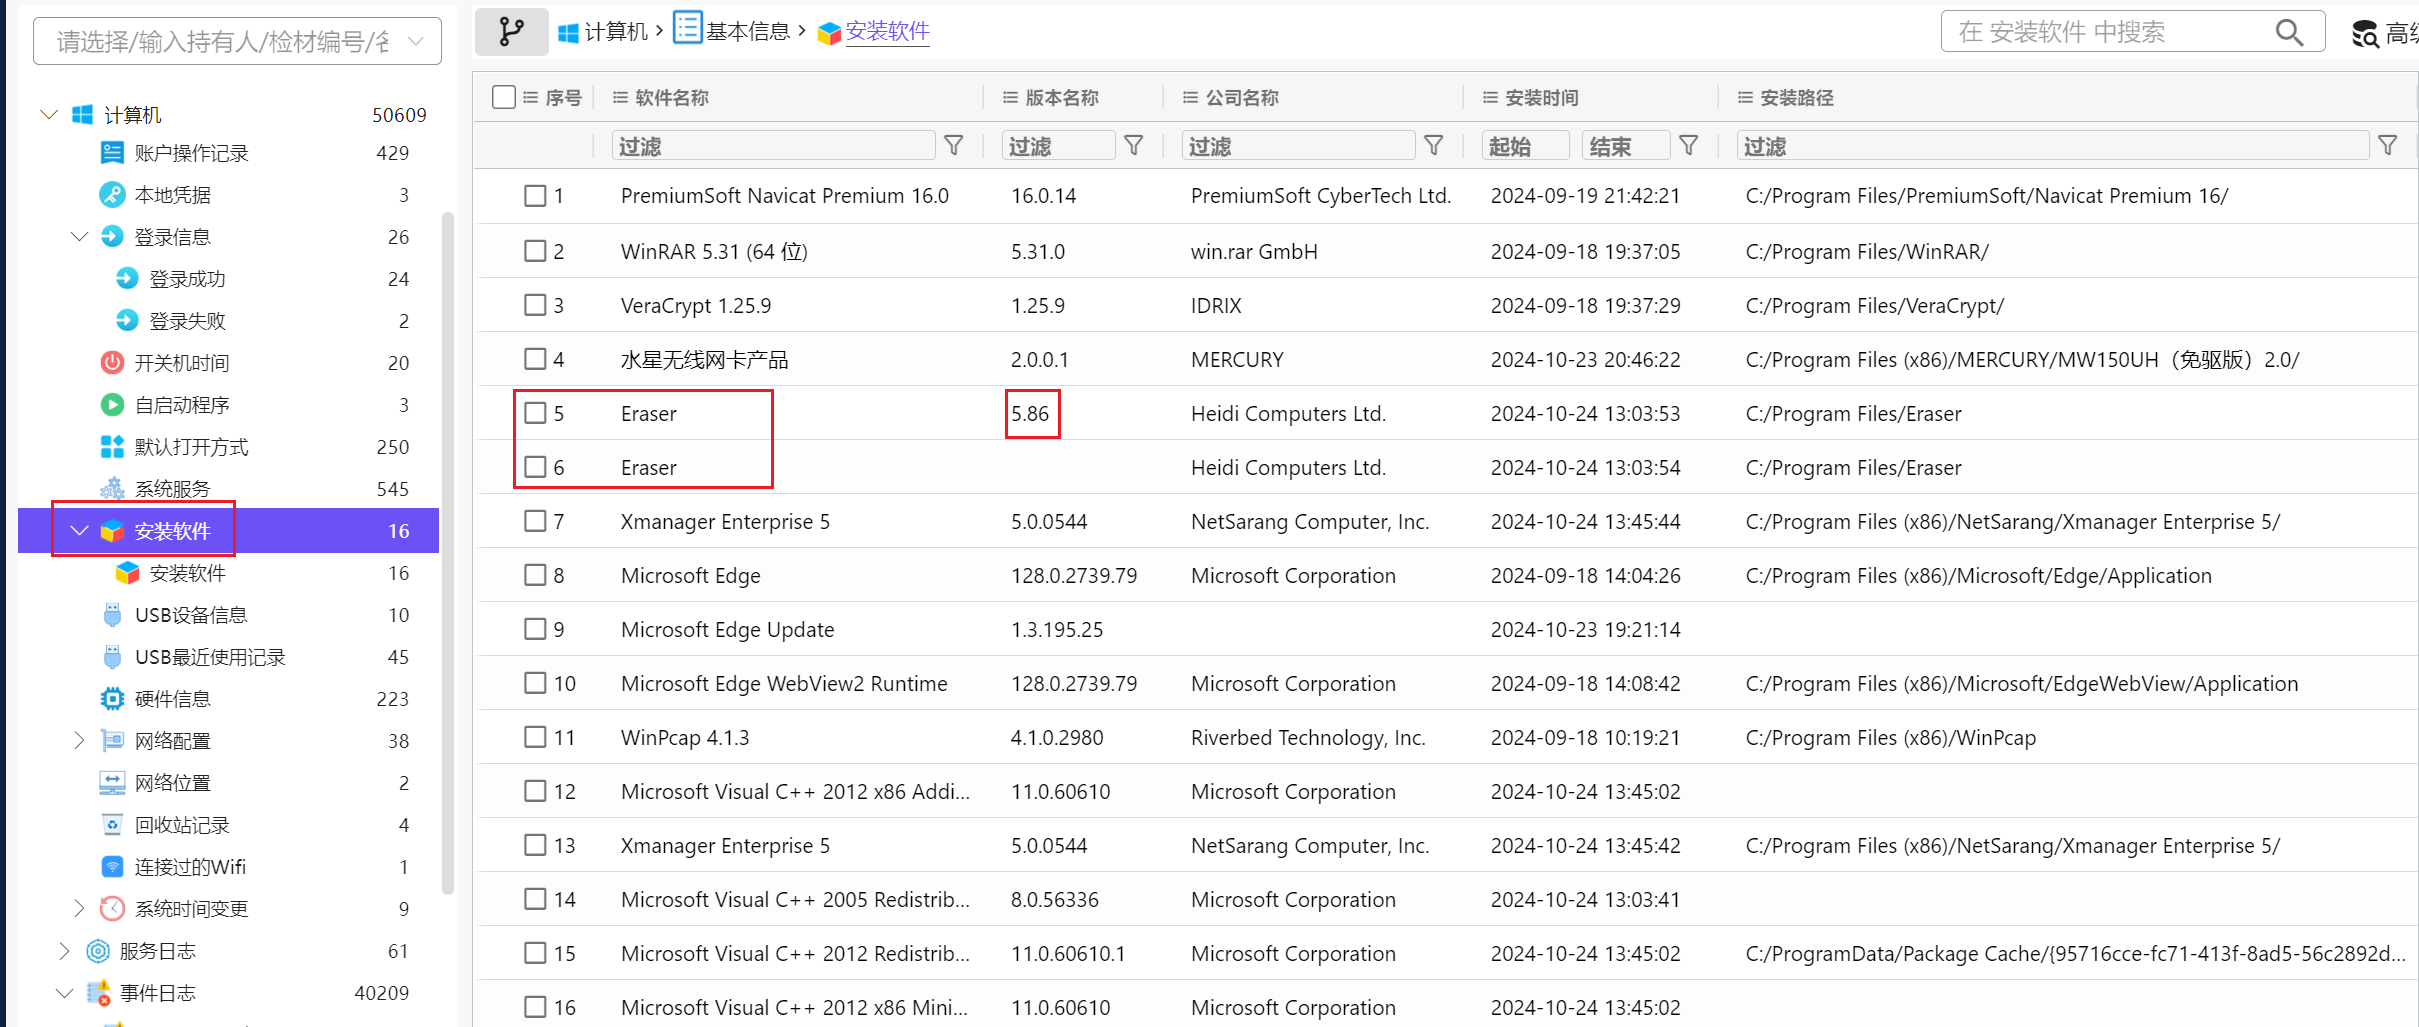The image size is (2419, 1027).
Task: Open the power on/off time (开关机时间) node
Action: pyautogui.click(x=182, y=363)
